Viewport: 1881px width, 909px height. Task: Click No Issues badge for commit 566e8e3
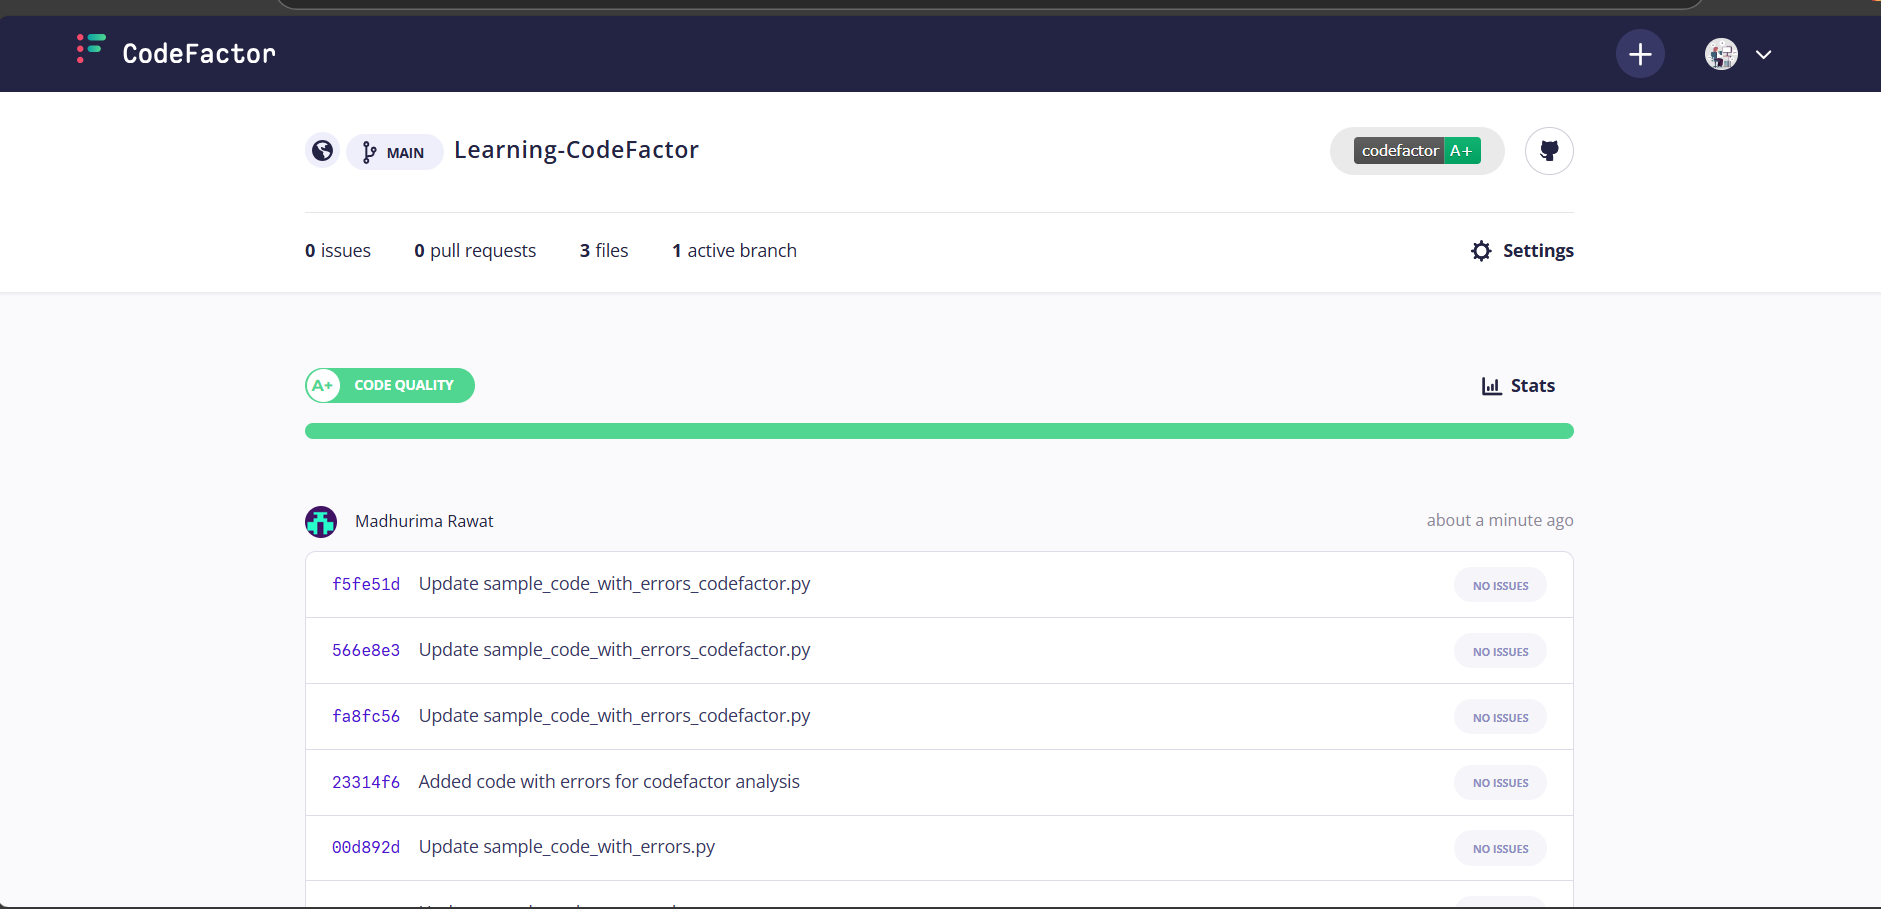[1500, 652]
